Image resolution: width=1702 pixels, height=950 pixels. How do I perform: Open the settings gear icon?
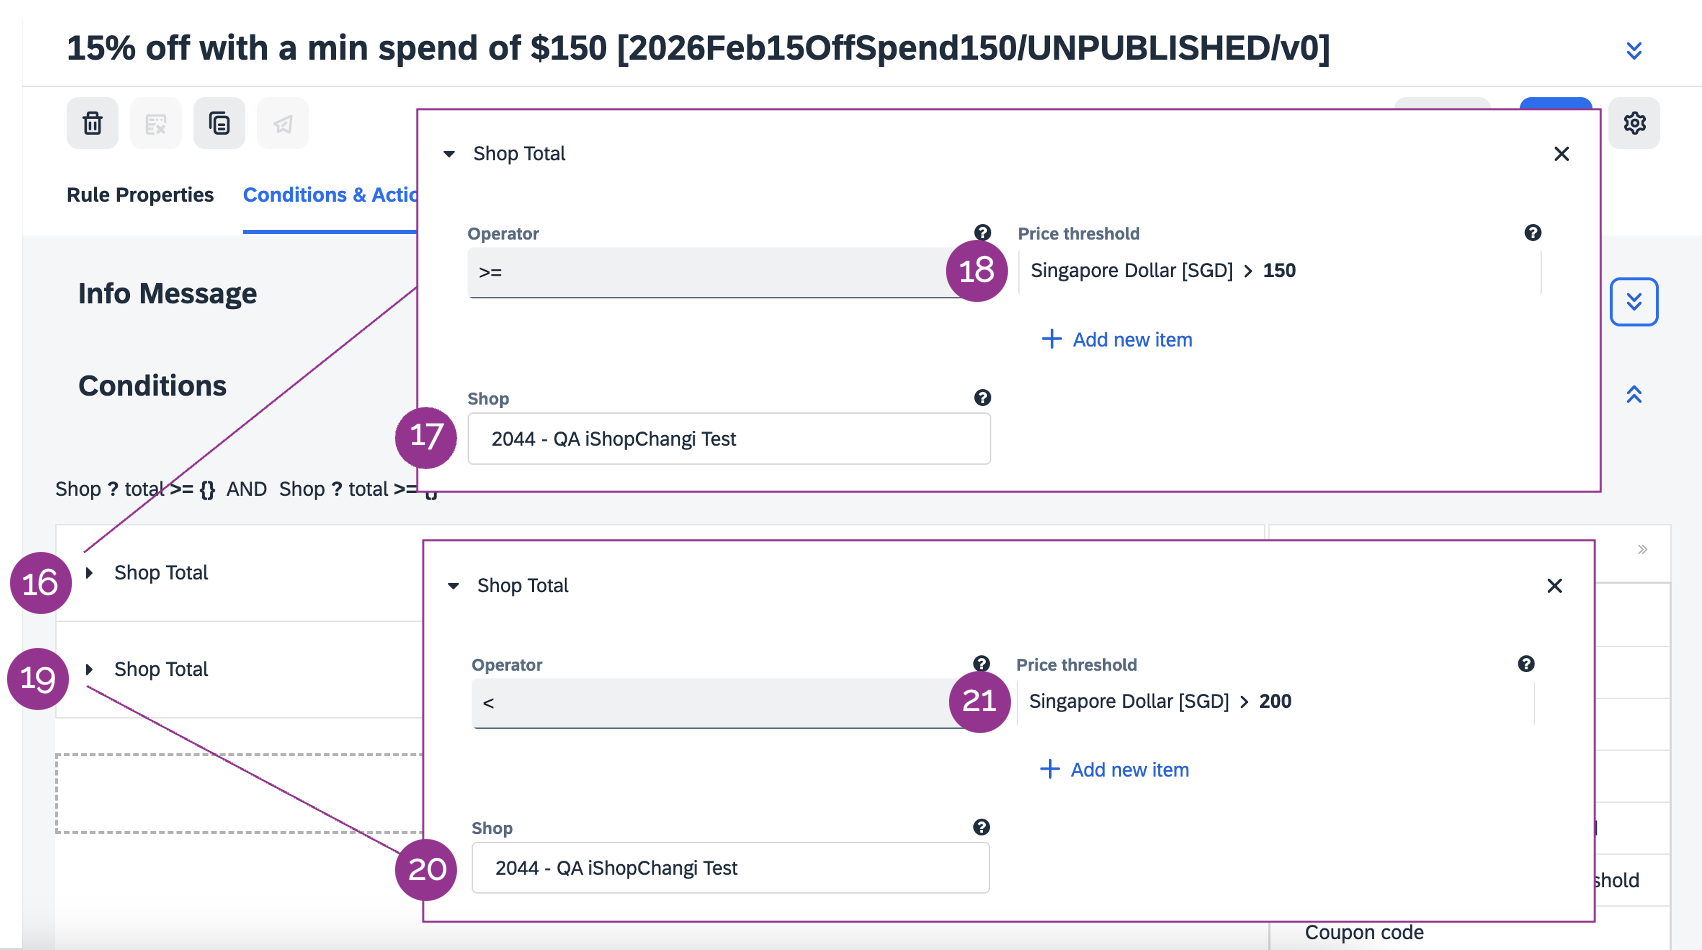pyautogui.click(x=1634, y=123)
